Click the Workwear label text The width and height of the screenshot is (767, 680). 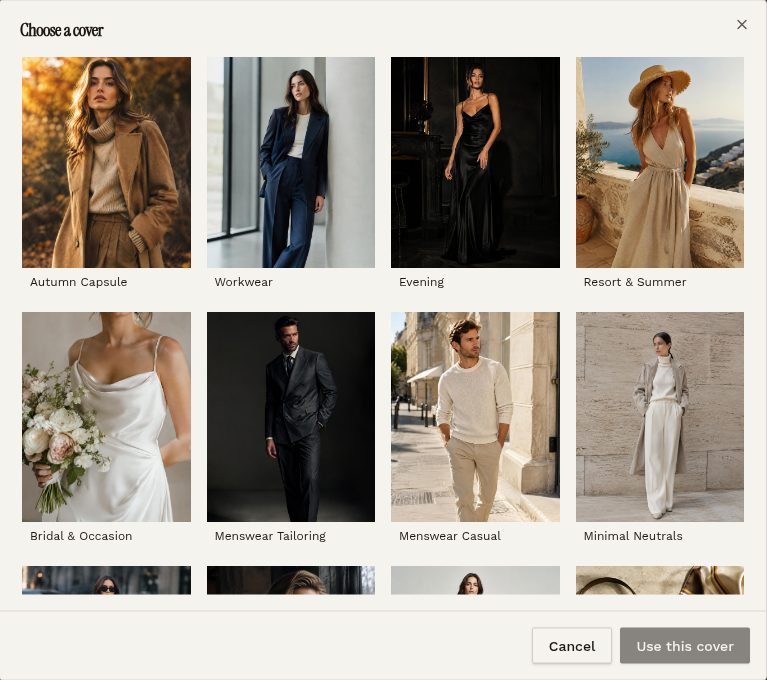tap(244, 282)
